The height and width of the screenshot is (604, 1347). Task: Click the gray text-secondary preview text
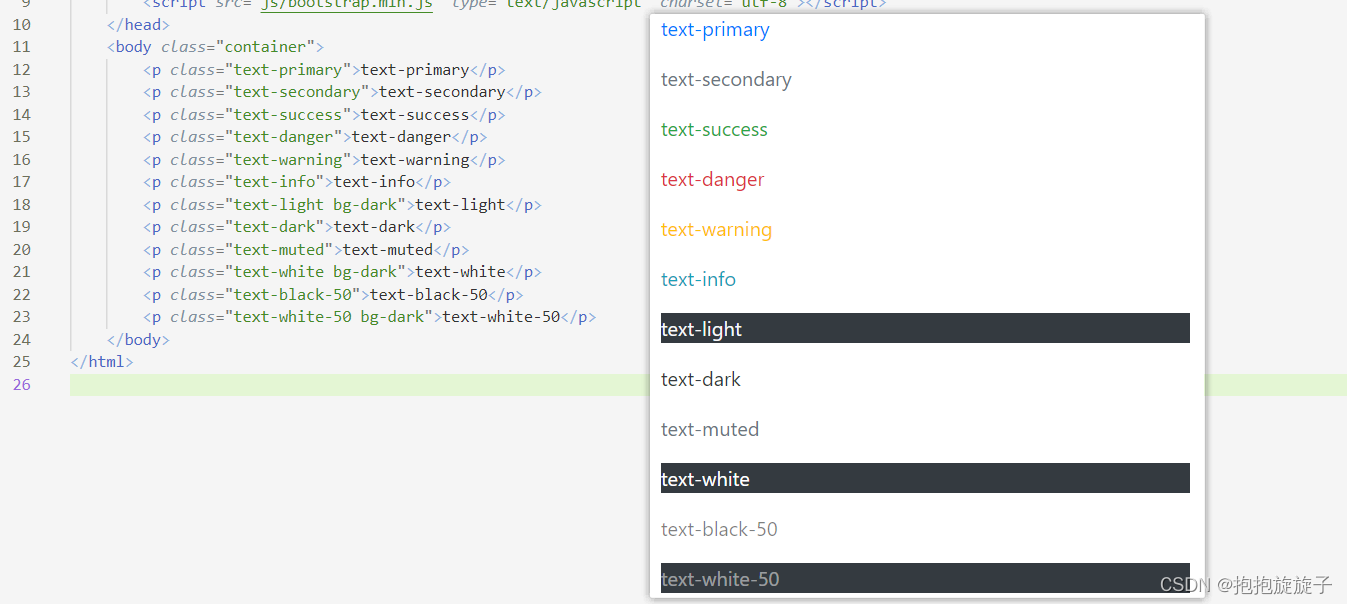coord(726,80)
